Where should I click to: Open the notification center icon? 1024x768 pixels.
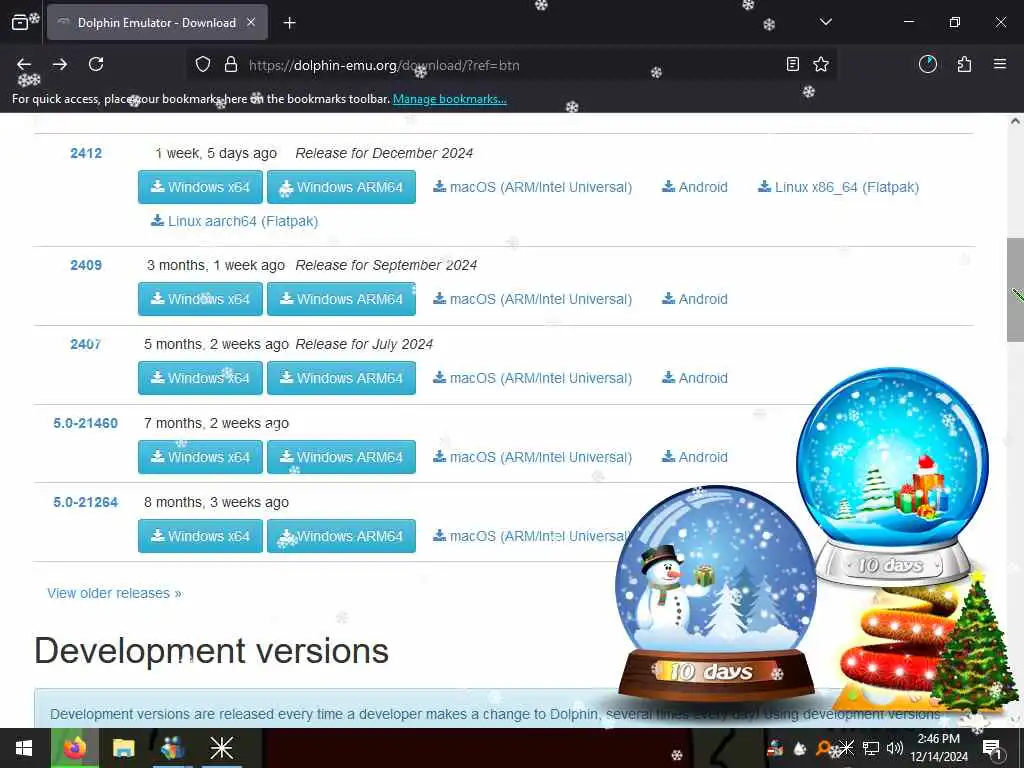992,748
